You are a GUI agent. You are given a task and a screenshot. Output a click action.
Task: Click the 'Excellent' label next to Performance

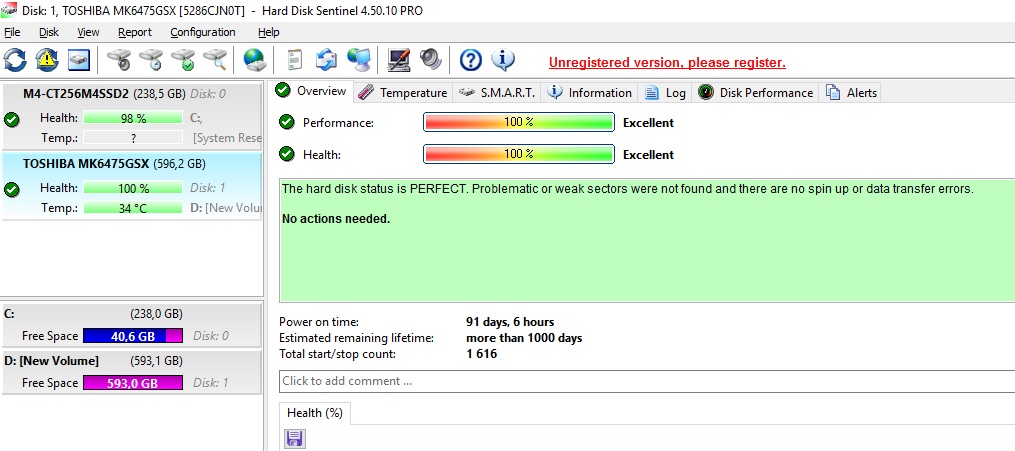tap(649, 123)
